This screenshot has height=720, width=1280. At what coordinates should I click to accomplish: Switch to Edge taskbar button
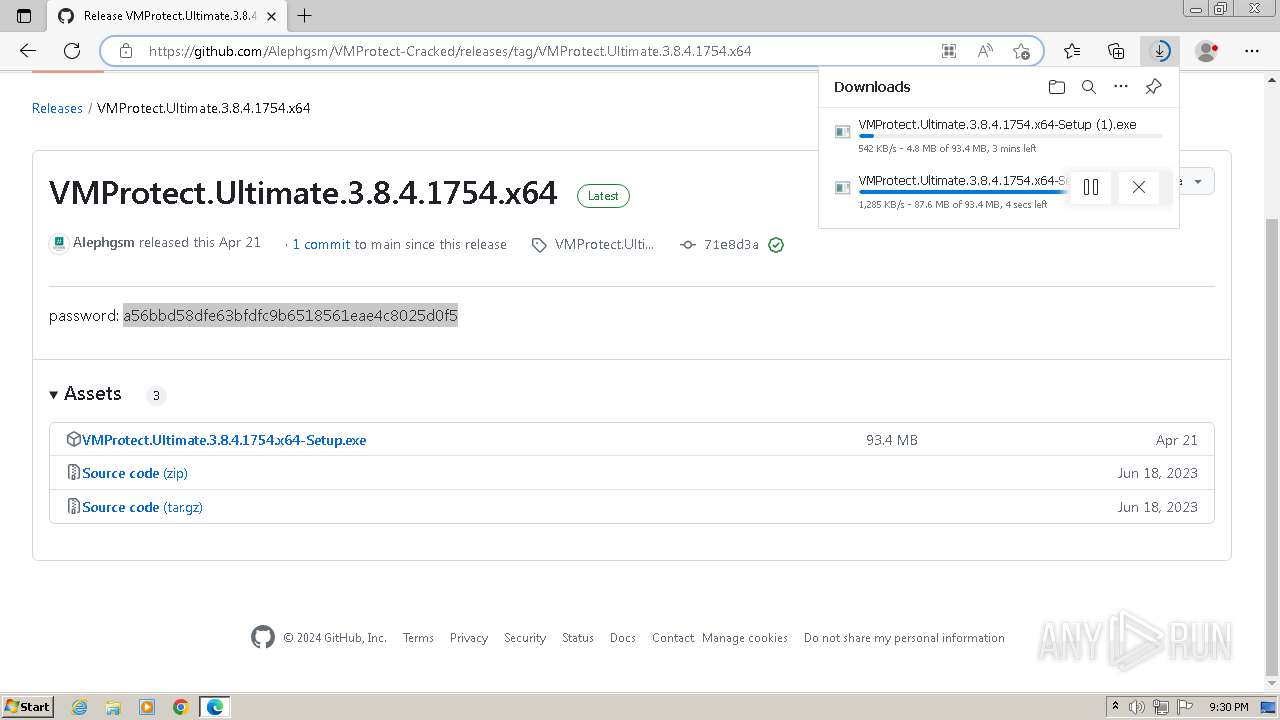215,707
